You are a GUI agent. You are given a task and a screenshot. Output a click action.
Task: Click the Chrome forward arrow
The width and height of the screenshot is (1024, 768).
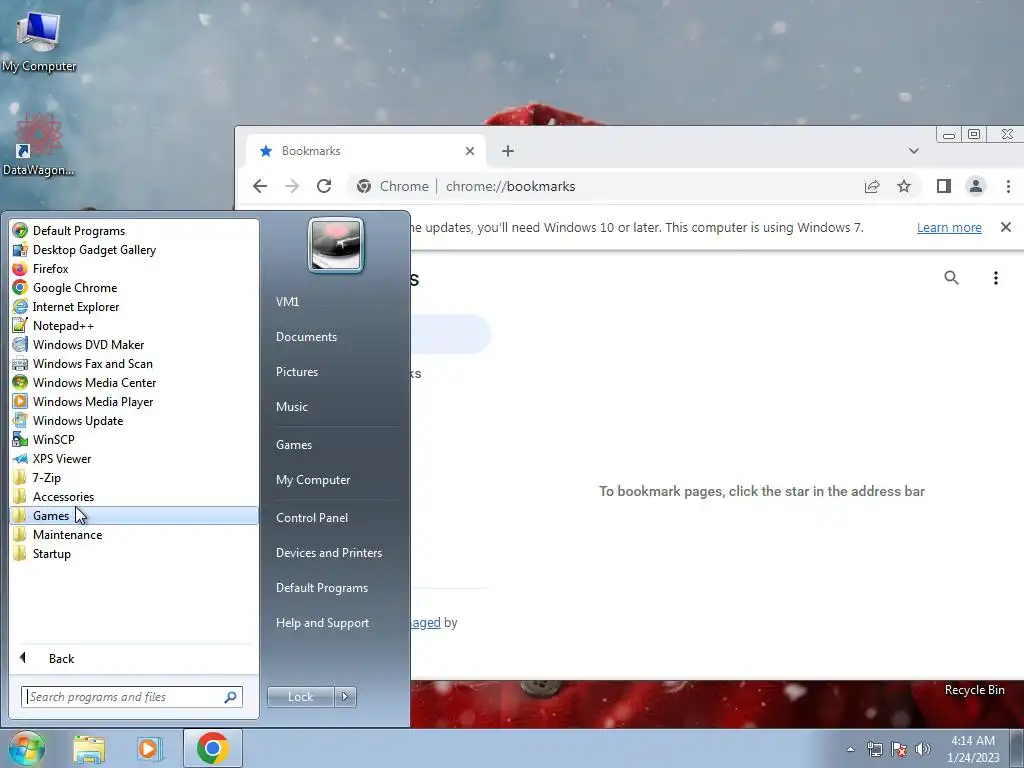(292, 186)
